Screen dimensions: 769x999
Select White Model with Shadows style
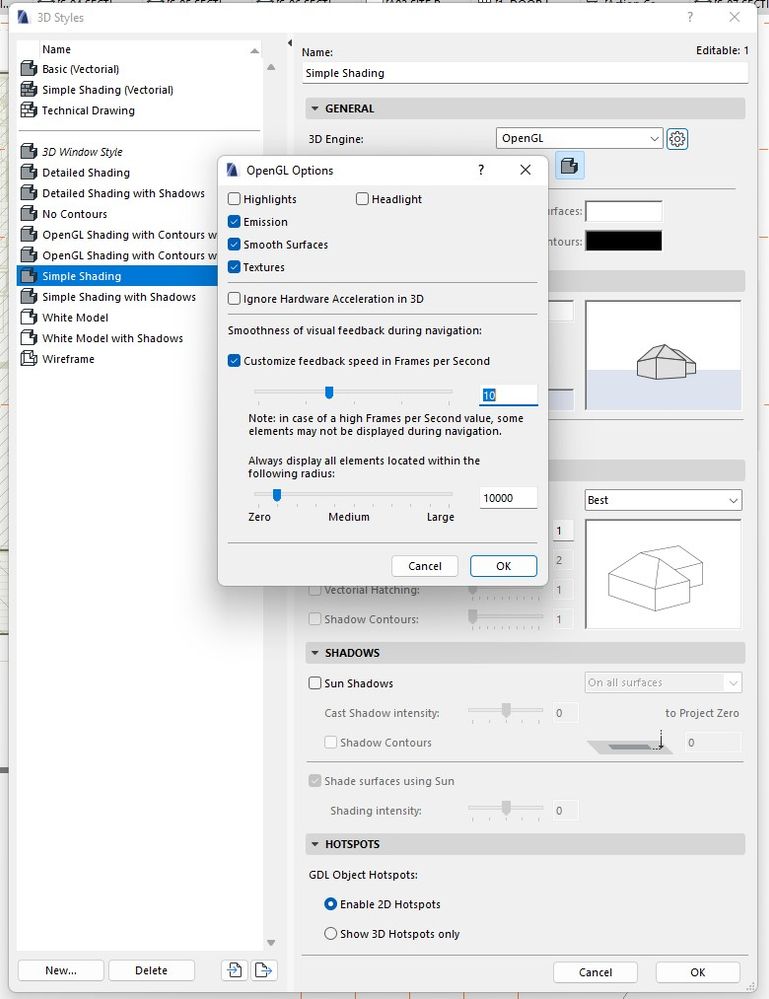pos(112,338)
